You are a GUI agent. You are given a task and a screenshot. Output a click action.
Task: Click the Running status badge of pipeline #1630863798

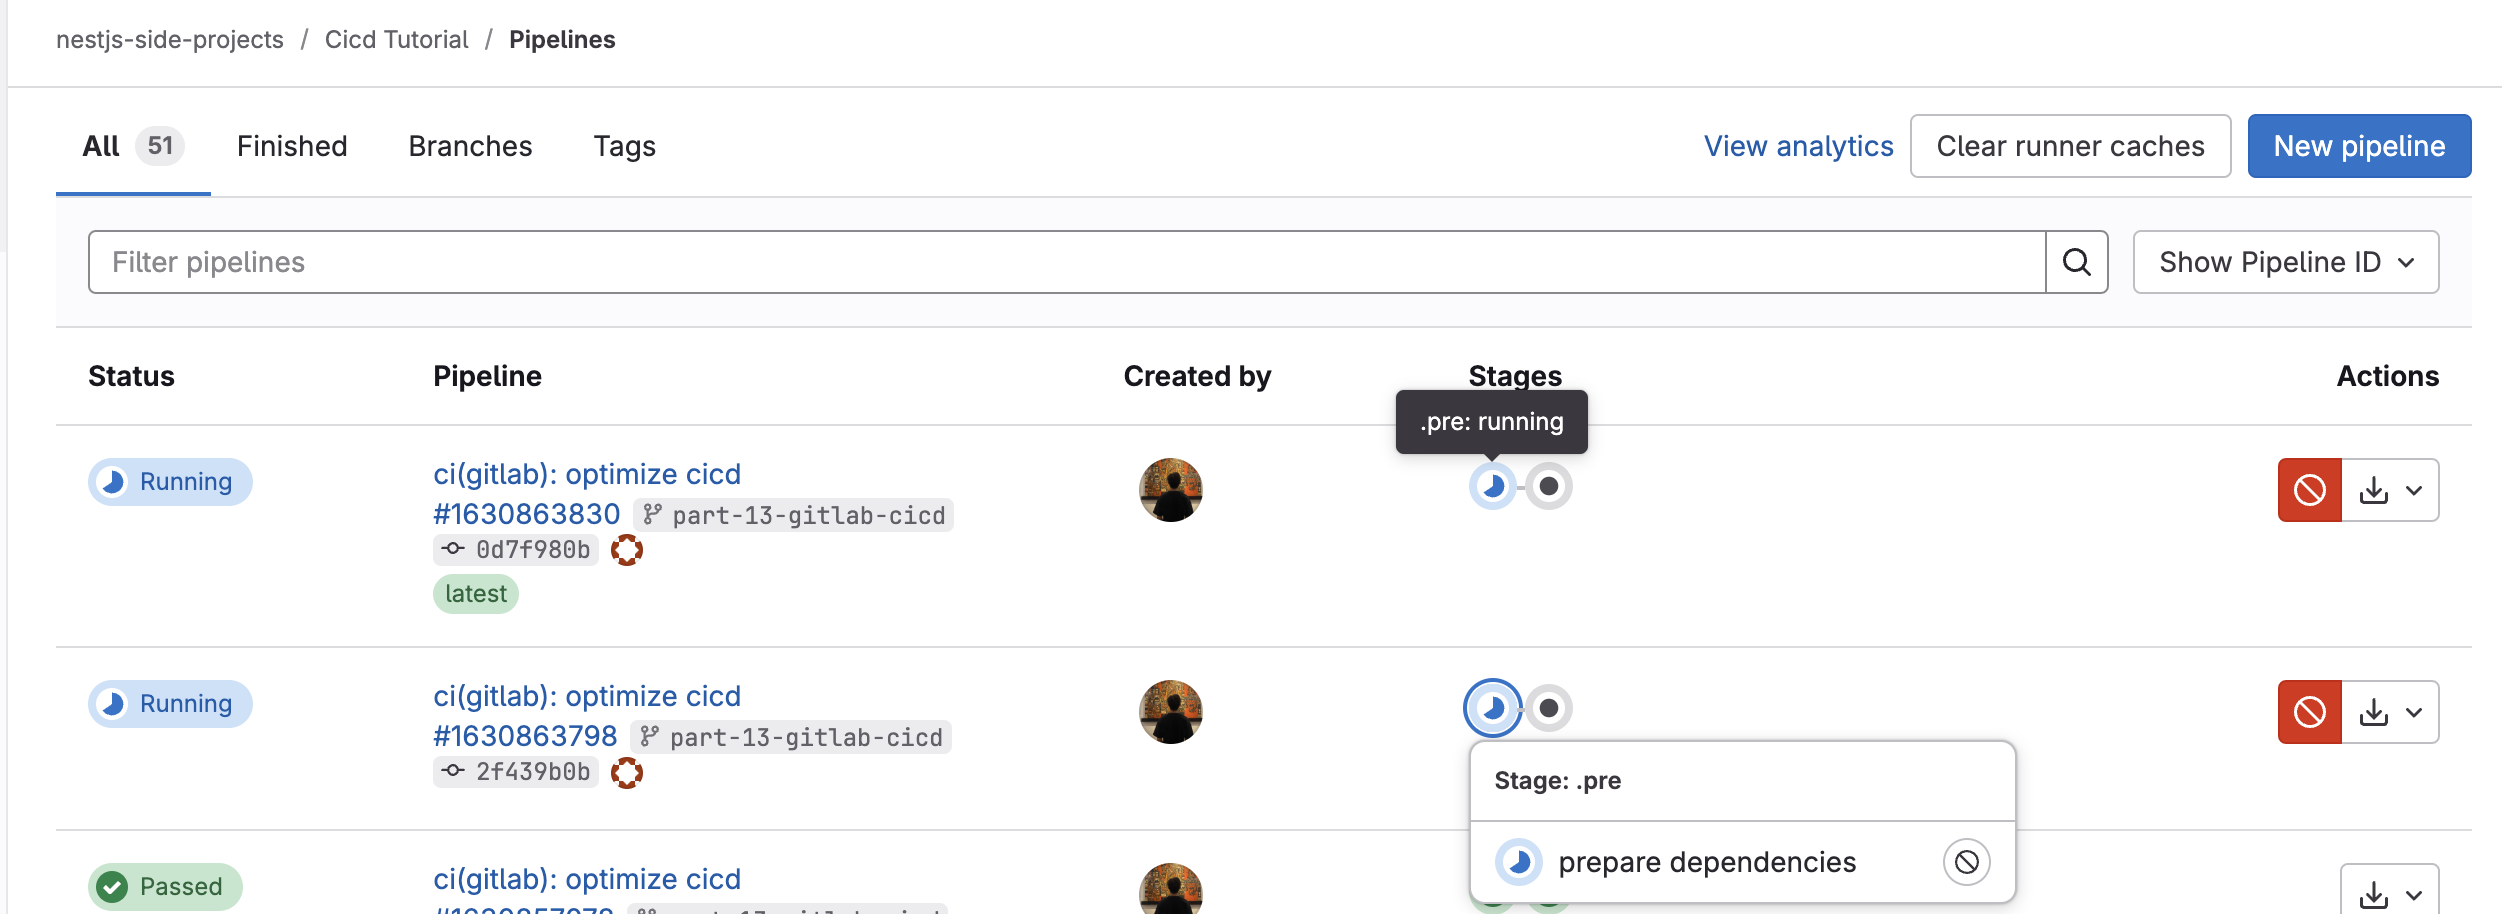170,703
